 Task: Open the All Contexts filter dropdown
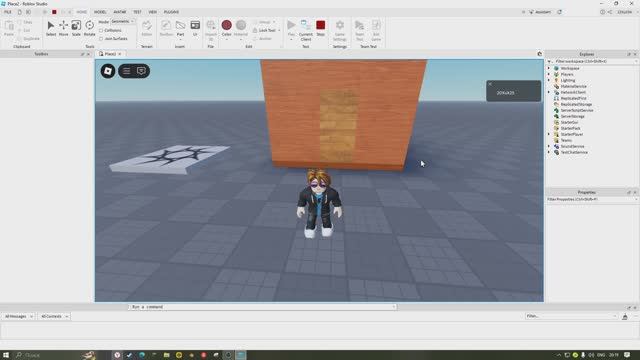[x=54, y=316]
